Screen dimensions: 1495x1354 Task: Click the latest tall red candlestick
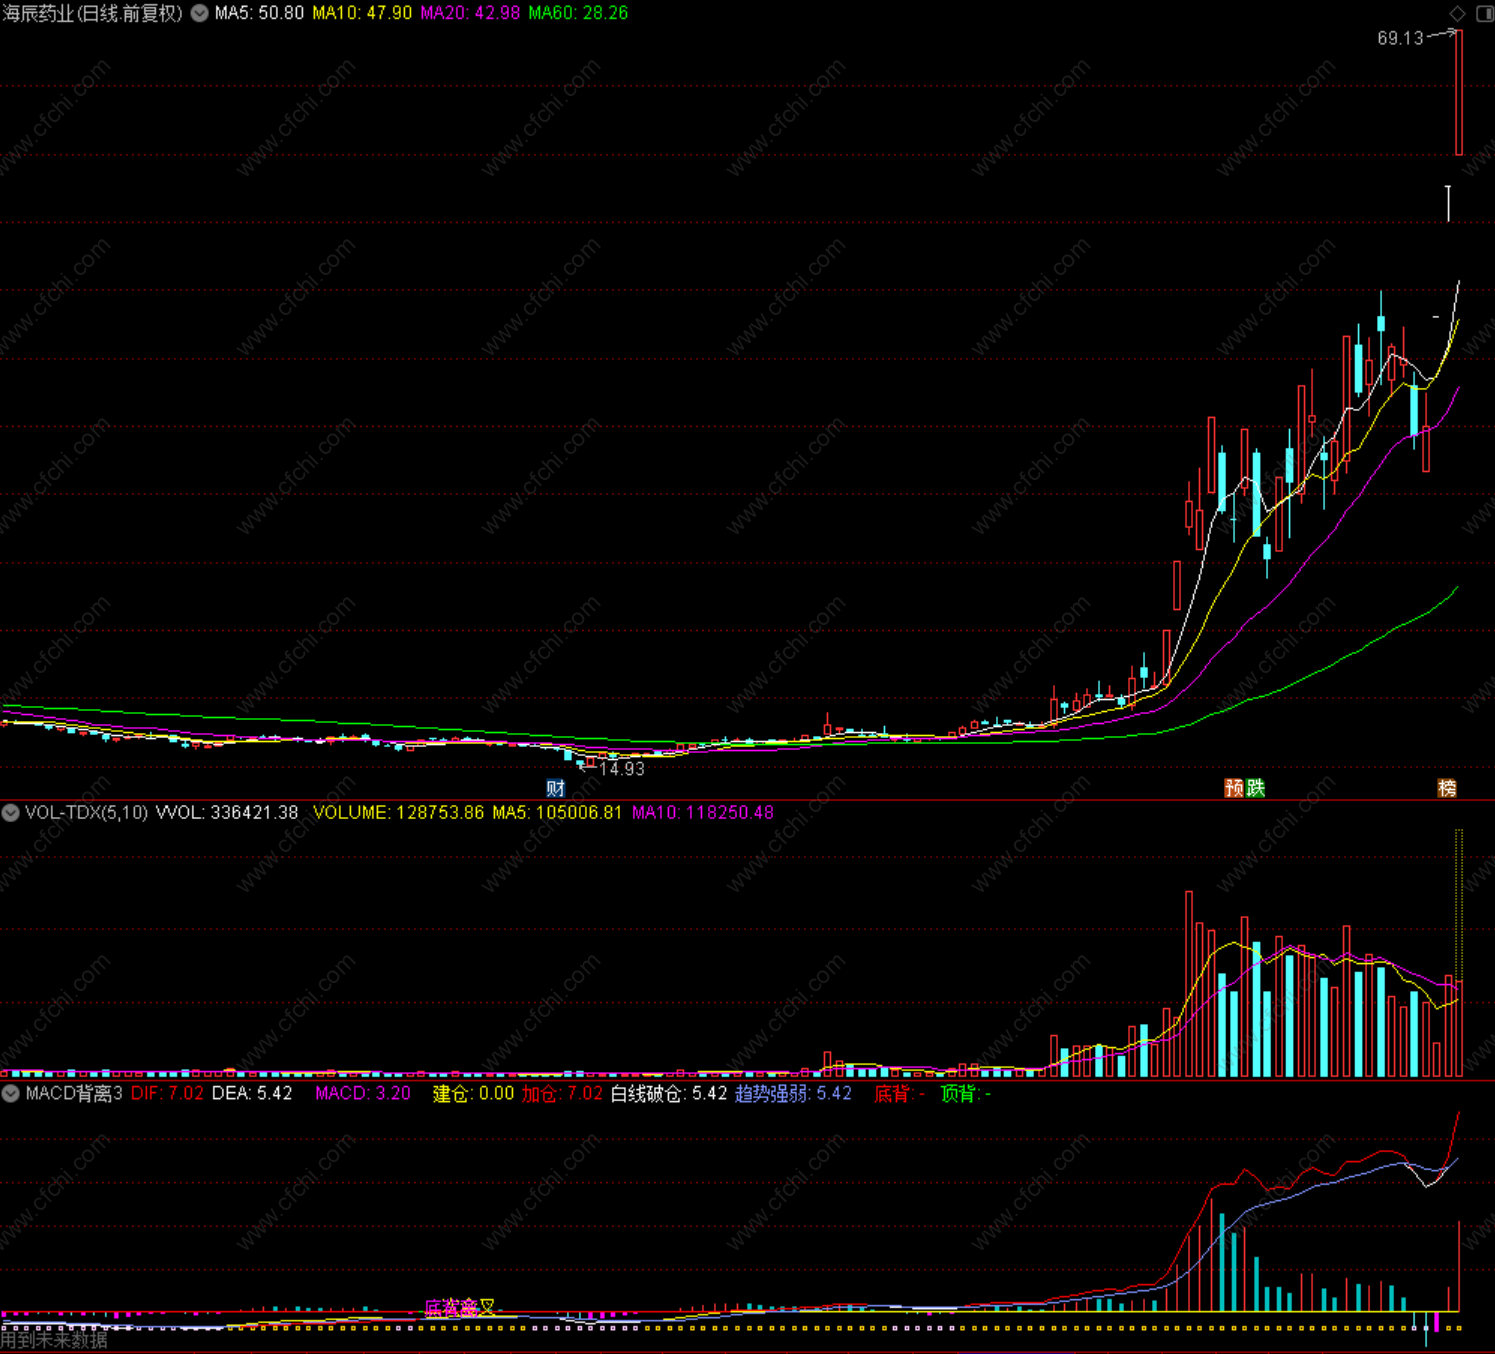pos(1459,92)
